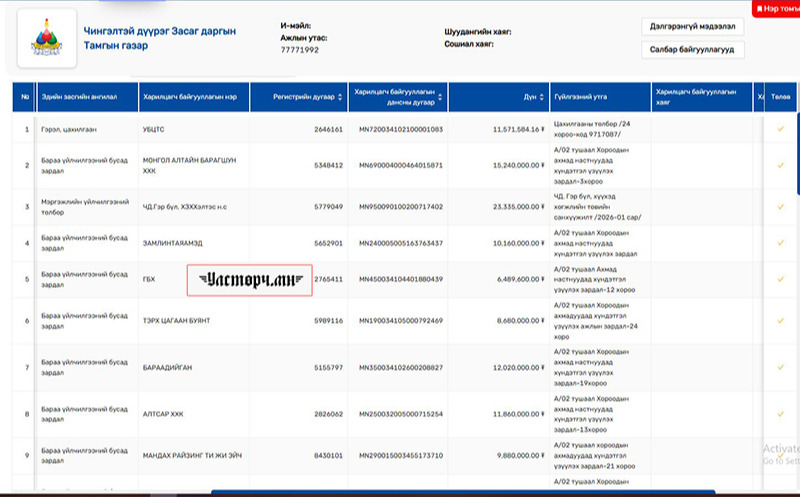Click the Уламжлал.мн watermark logo

250,279
